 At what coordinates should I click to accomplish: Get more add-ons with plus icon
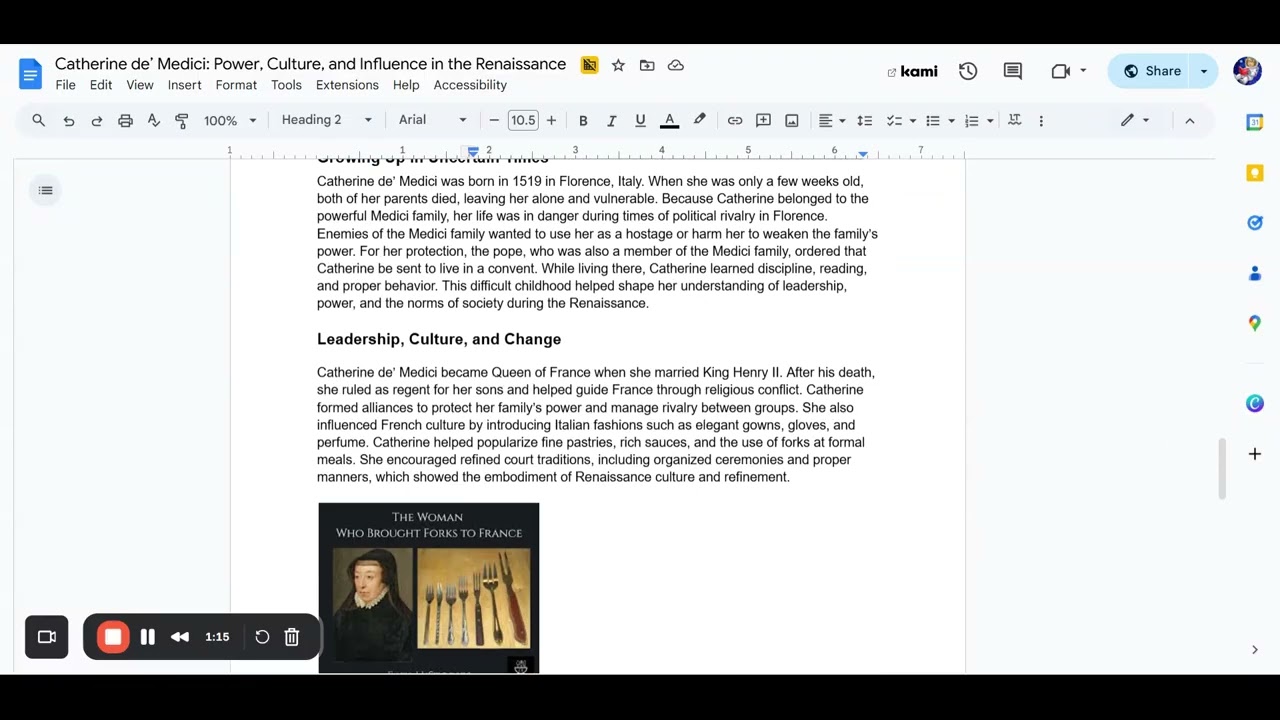1255,454
